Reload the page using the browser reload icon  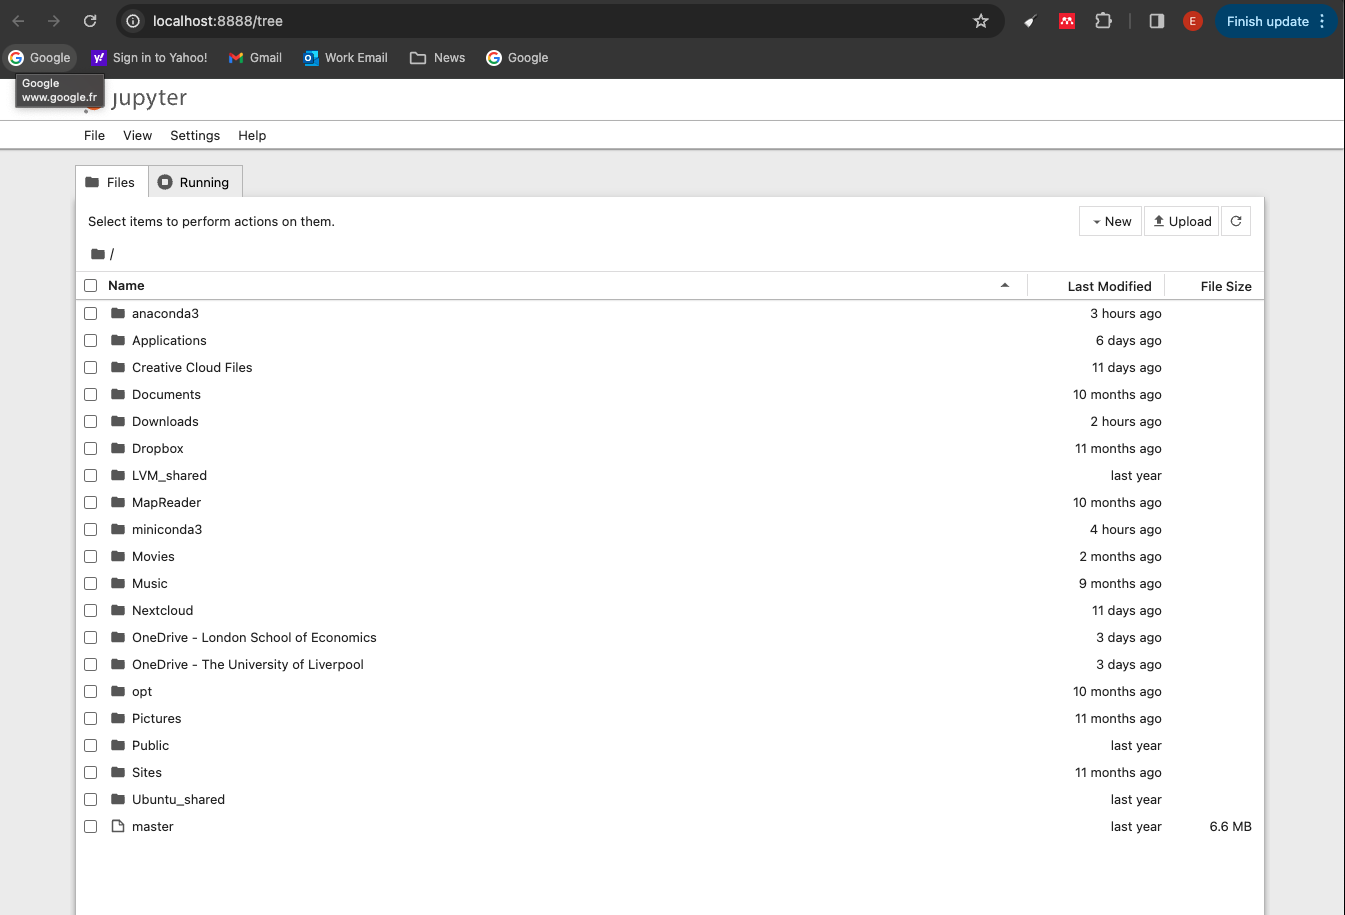90,21
